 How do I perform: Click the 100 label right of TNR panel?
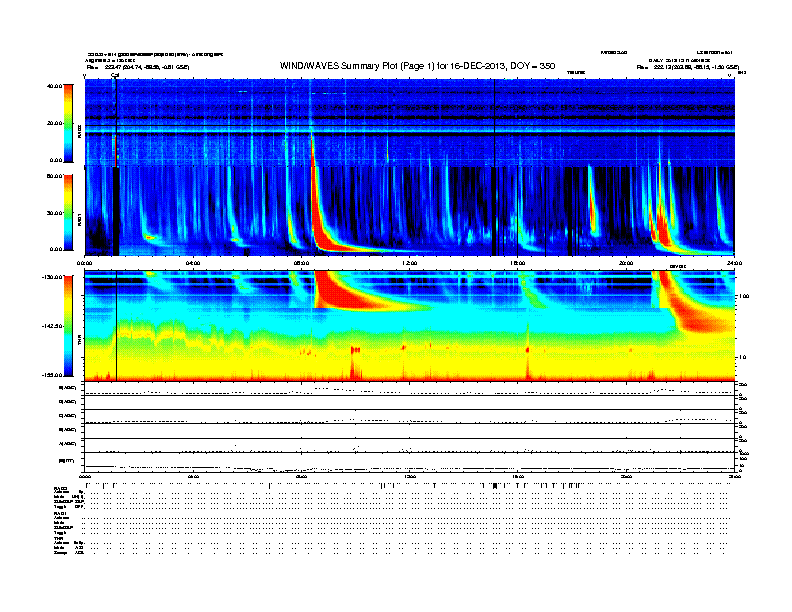tap(744, 296)
